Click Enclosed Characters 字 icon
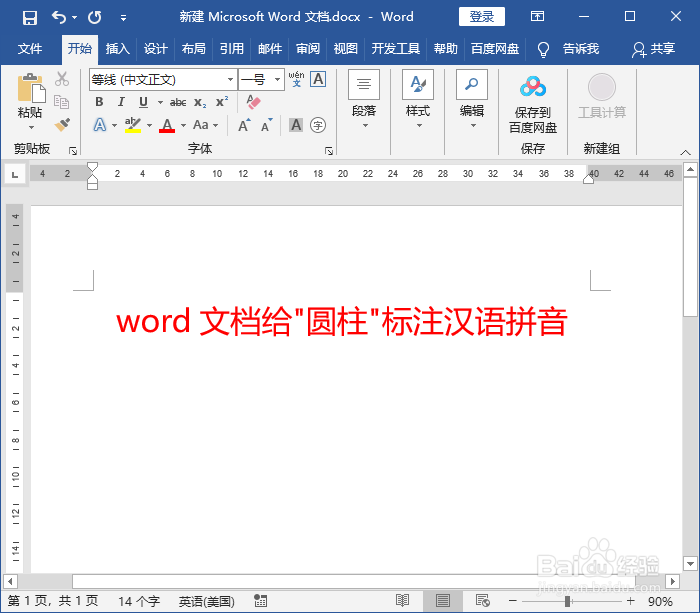Viewport: 700px width, 613px height. pyautogui.click(x=318, y=125)
